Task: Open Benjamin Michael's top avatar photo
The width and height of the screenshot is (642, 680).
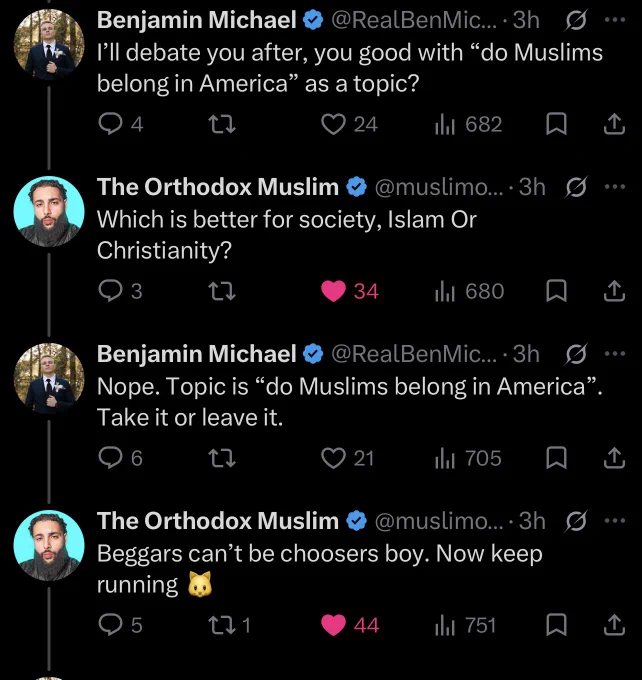Action: pos(49,44)
